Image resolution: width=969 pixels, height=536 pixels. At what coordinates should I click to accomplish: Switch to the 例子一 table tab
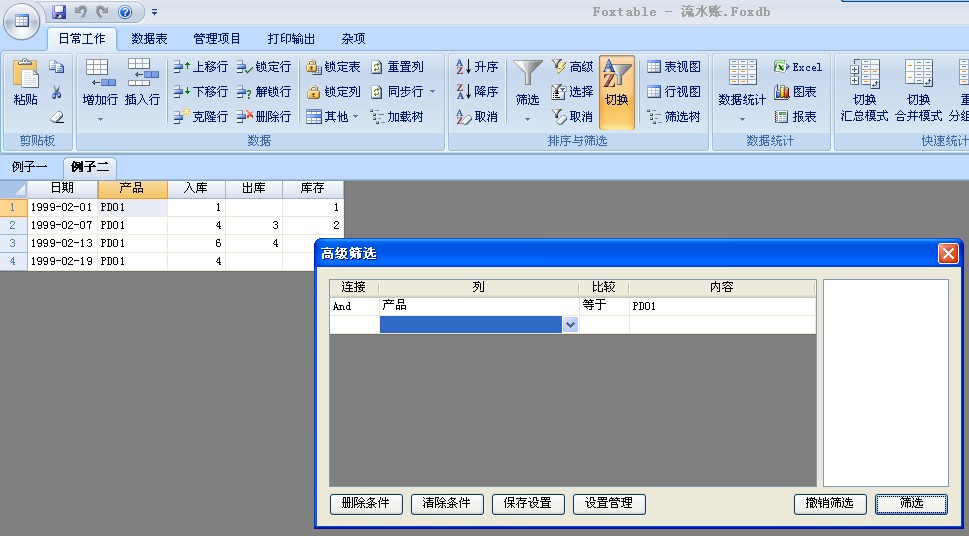29,167
